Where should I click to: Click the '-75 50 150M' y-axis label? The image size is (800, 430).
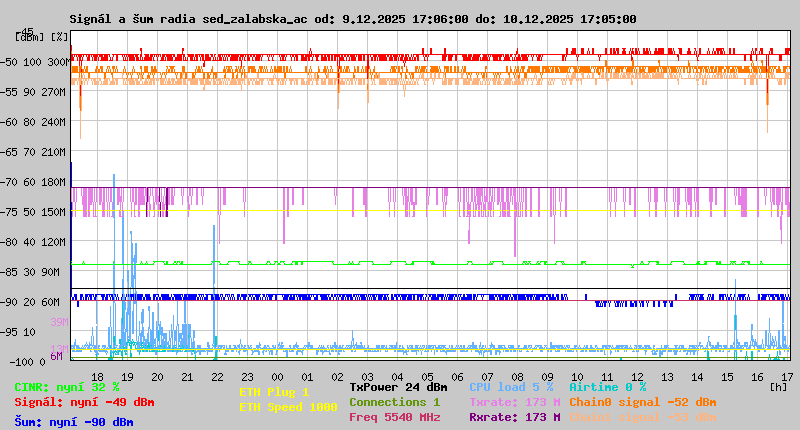[33, 212]
